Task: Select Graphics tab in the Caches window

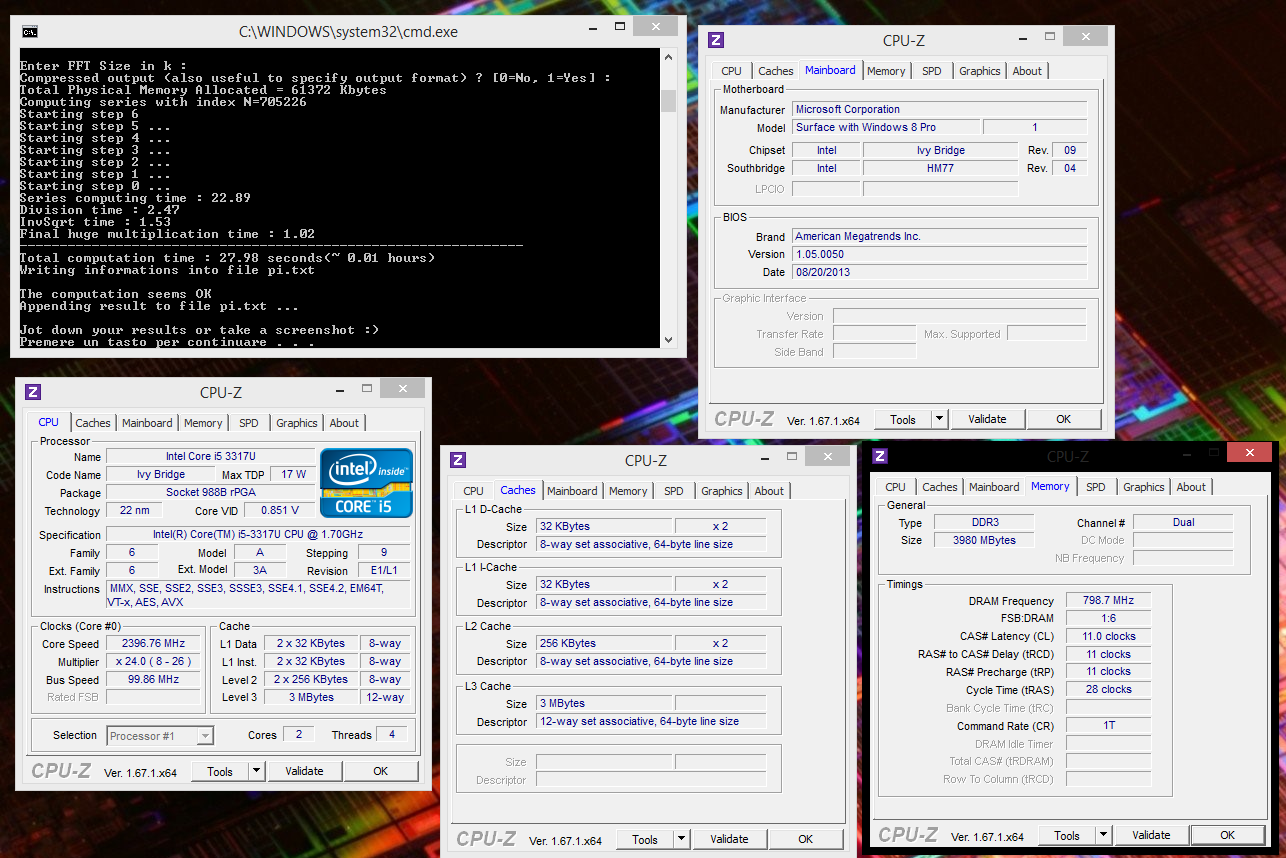Action: click(721, 491)
